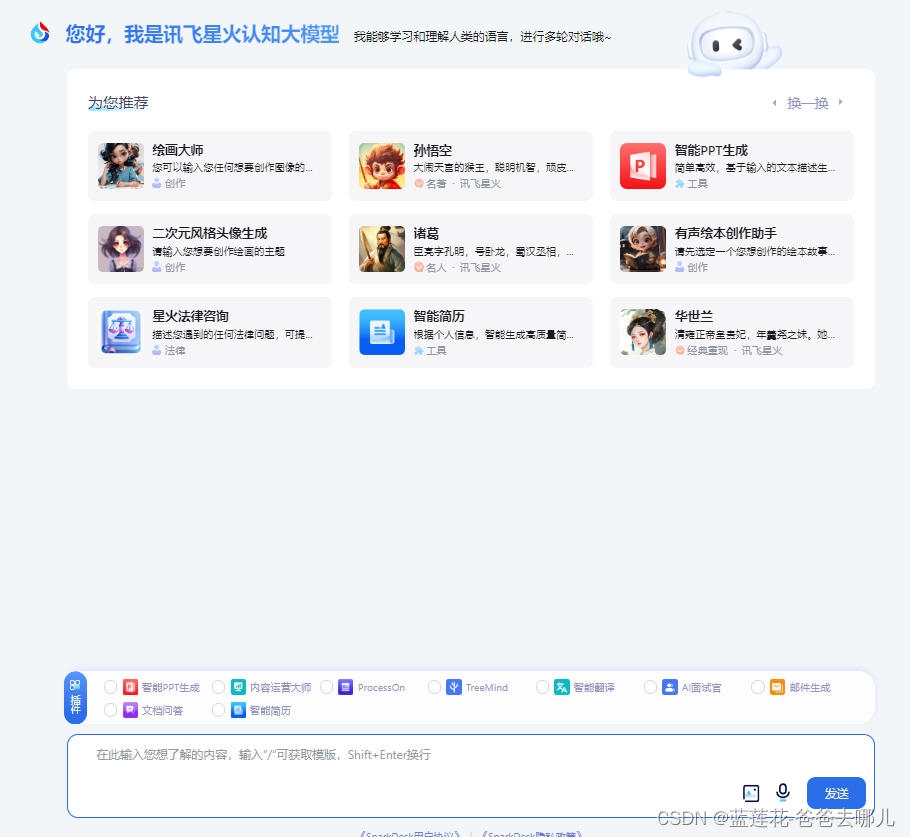910x837 pixels.
Task: Click the 二次元风格头像生成 title
Action: click(210, 233)
